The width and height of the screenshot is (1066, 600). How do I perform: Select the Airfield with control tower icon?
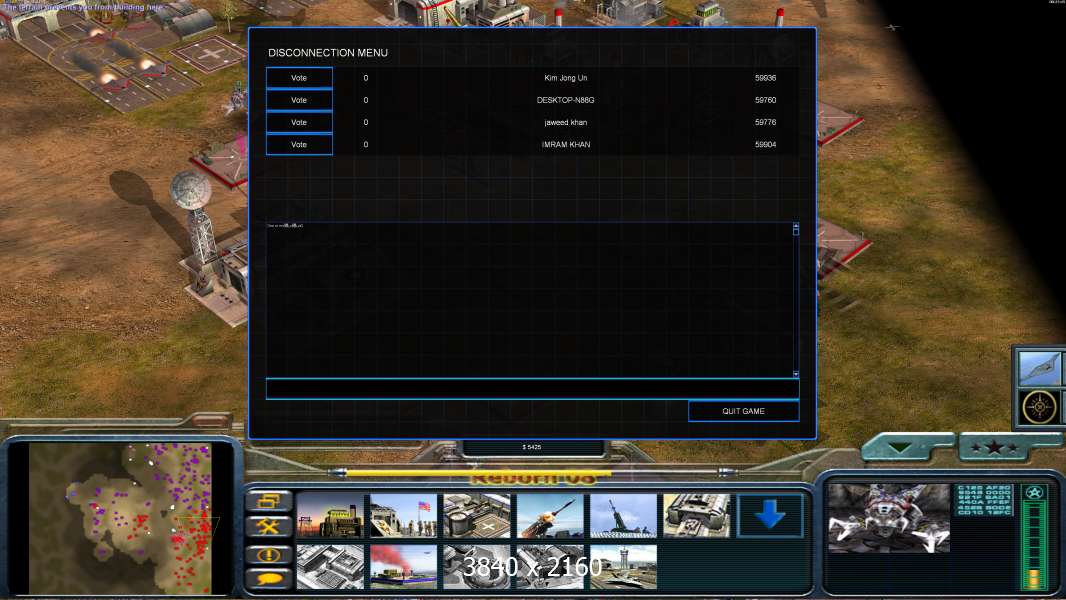623,566
